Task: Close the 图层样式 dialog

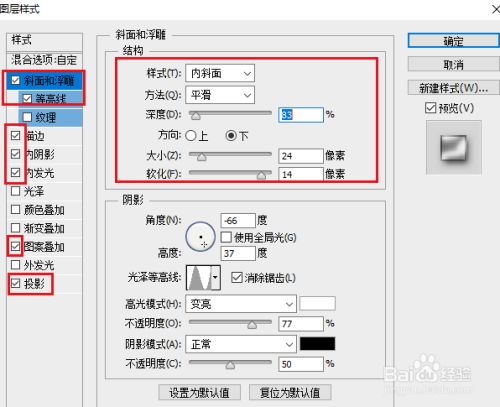Action: tap(496, 9)
